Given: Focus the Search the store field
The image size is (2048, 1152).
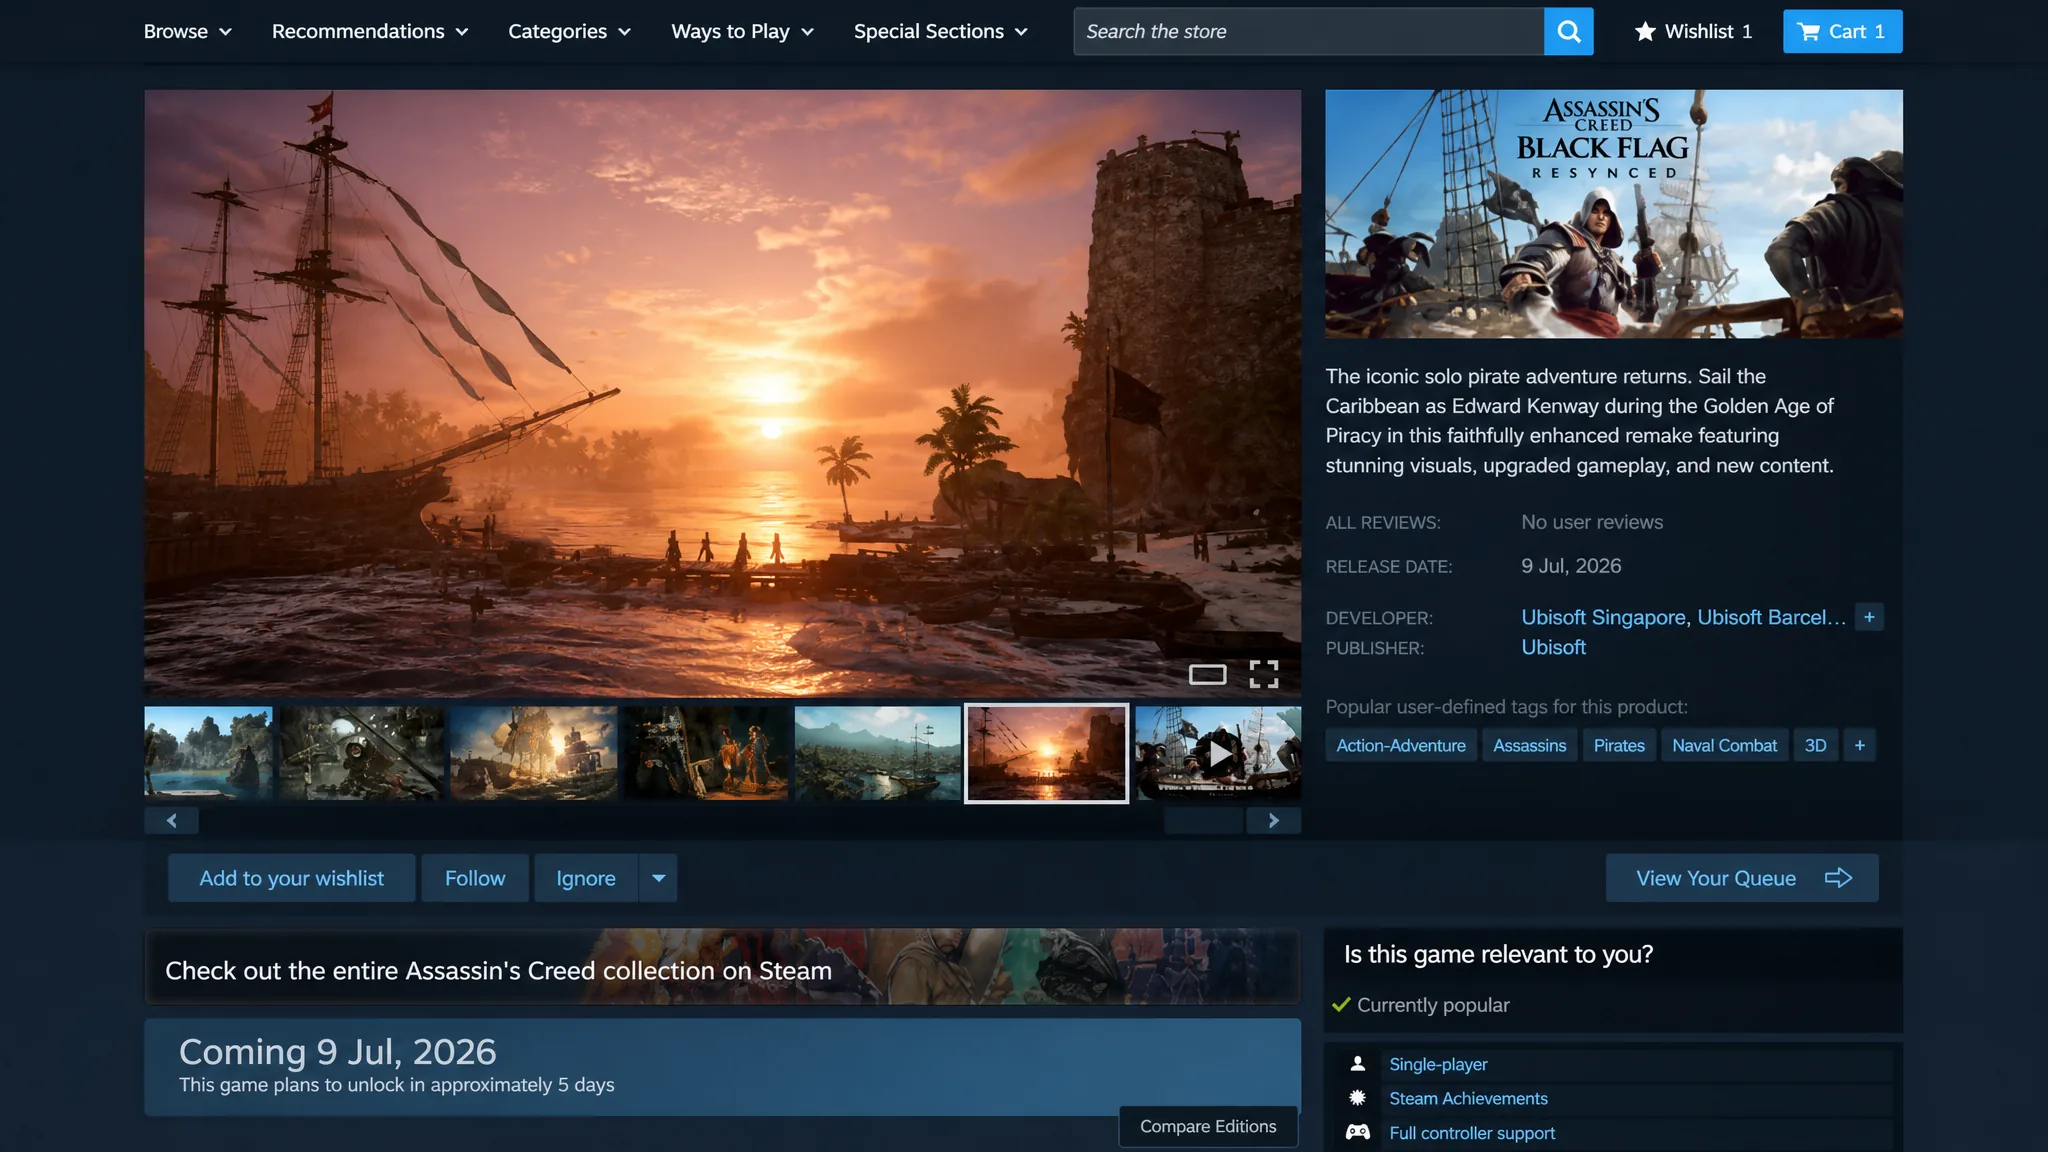Looking at the screenshot, I should [x=1308, y=31].
